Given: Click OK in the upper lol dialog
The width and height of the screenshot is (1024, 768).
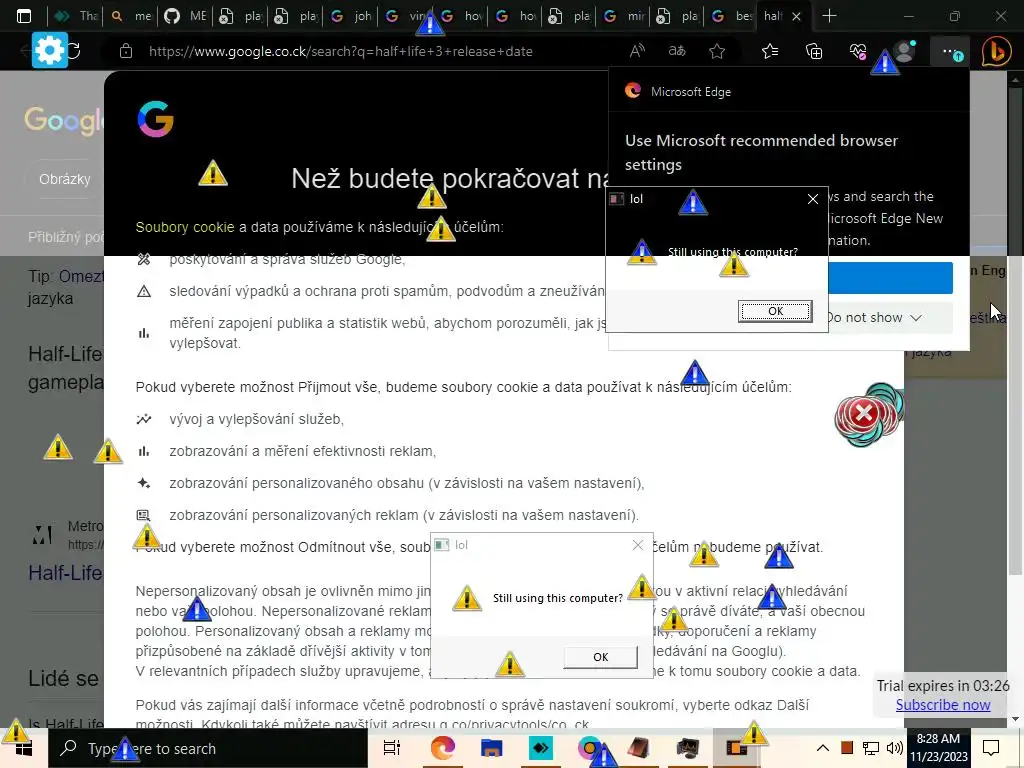Looking at the screenshot, I should tap(775, 311).
